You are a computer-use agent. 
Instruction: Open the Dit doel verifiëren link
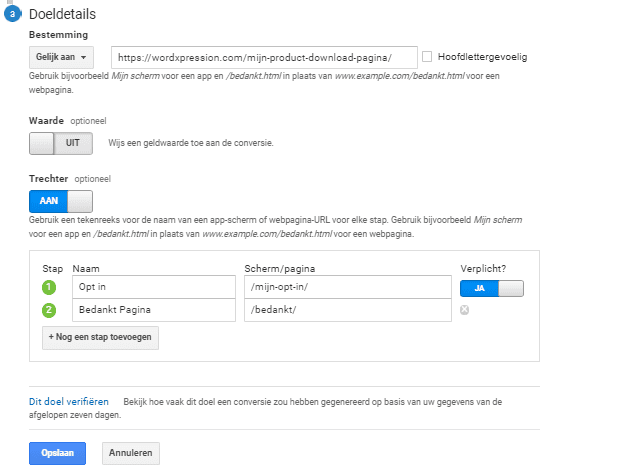pos(69,402)
